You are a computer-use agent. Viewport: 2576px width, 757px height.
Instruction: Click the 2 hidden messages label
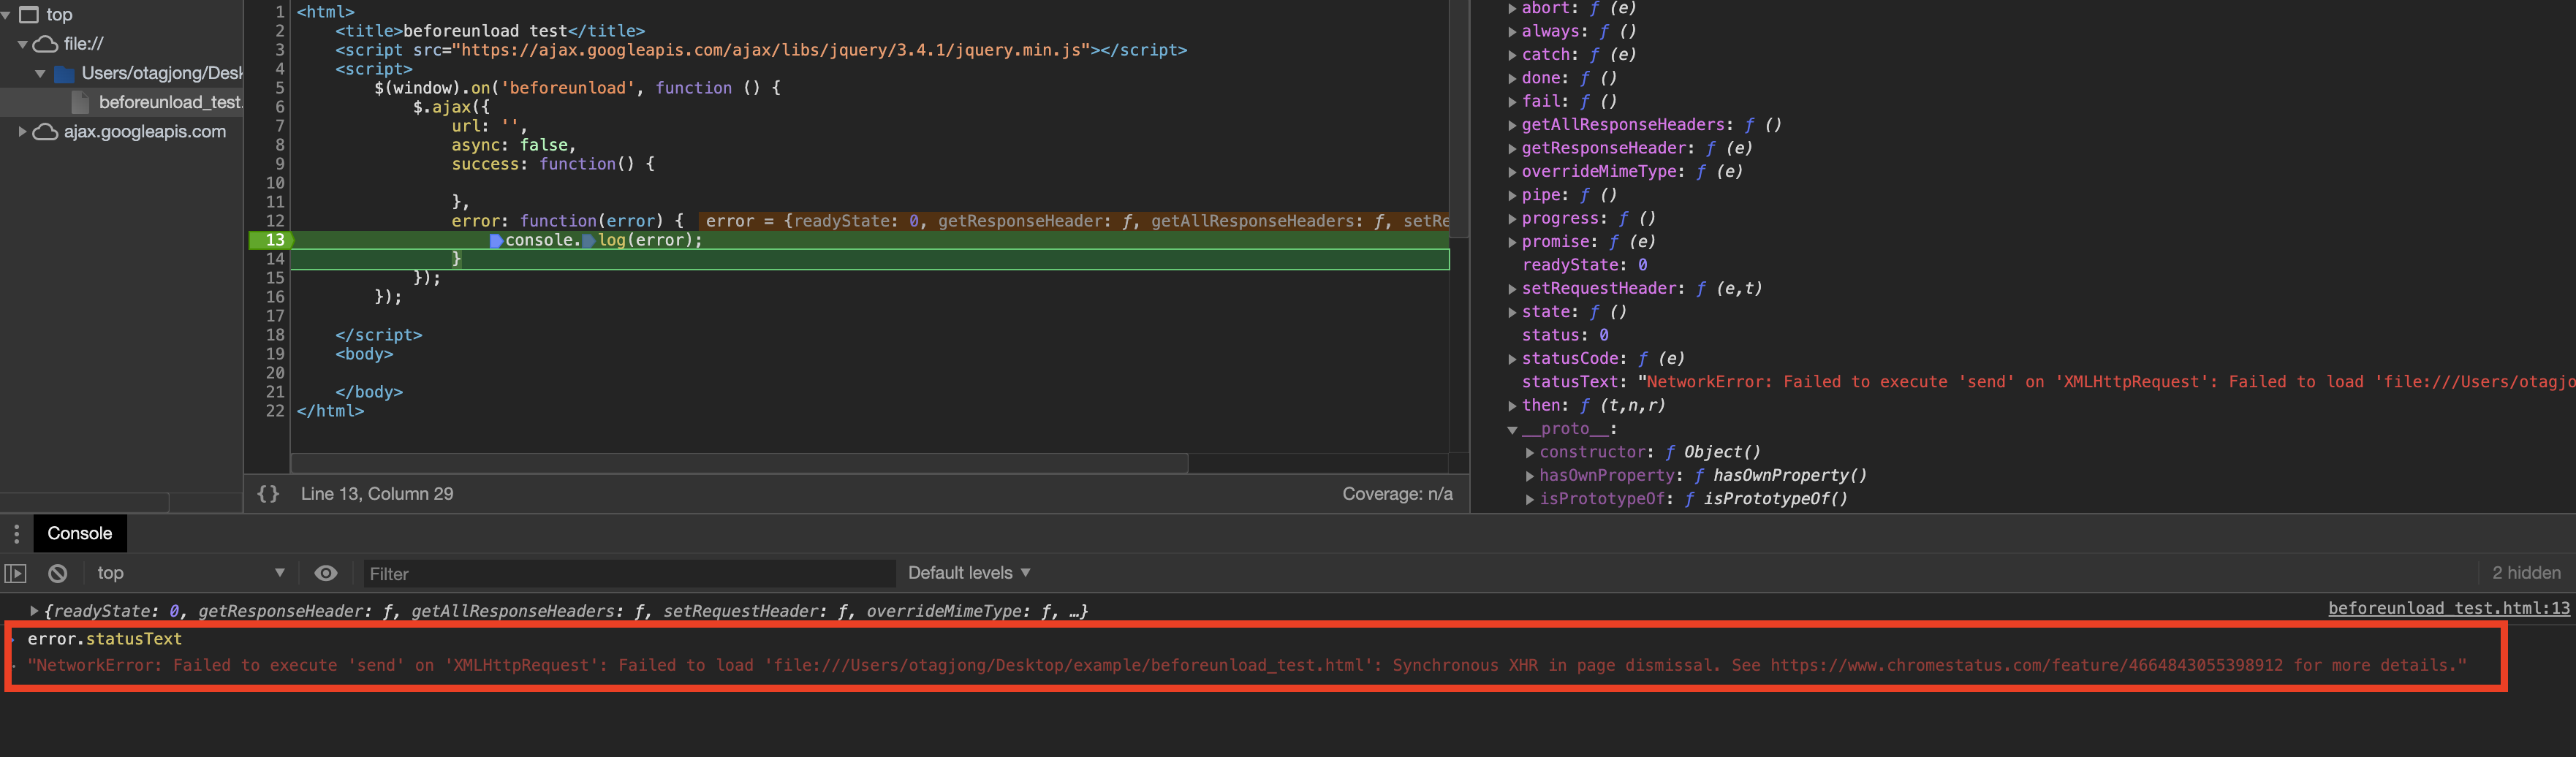click(2526, 573)
